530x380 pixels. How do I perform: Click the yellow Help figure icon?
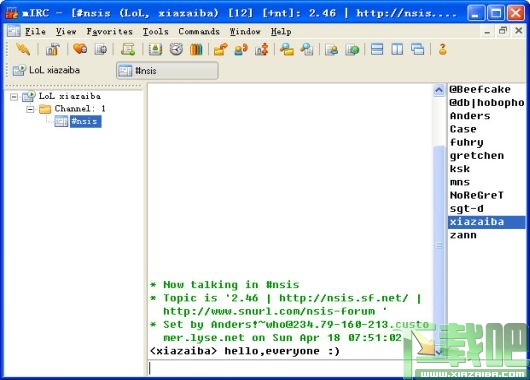[x=442, y=50]
